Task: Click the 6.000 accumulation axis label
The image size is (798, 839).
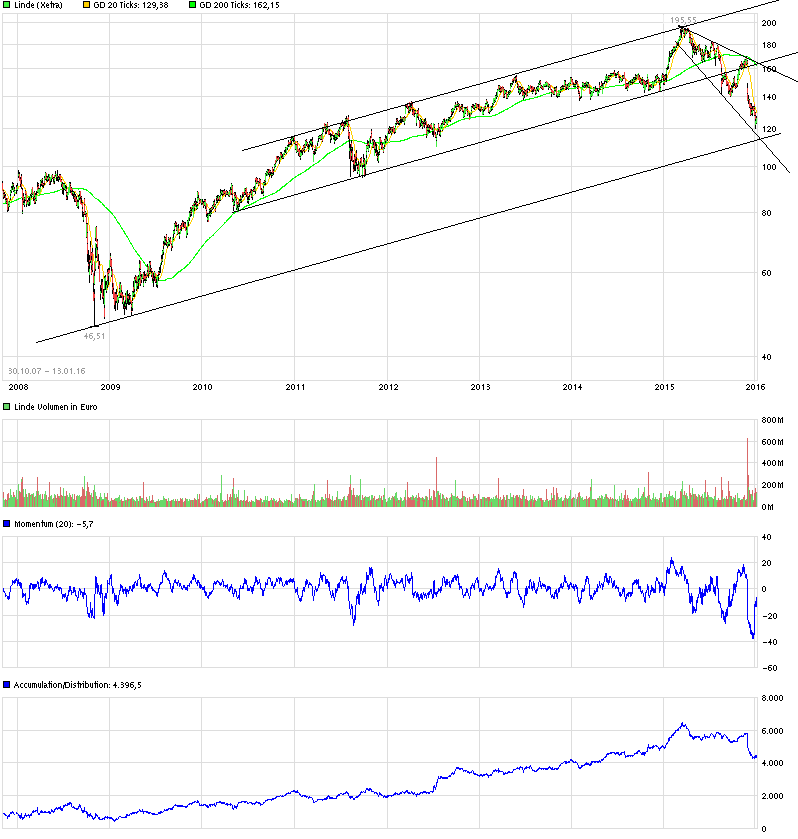Action: 773,731
